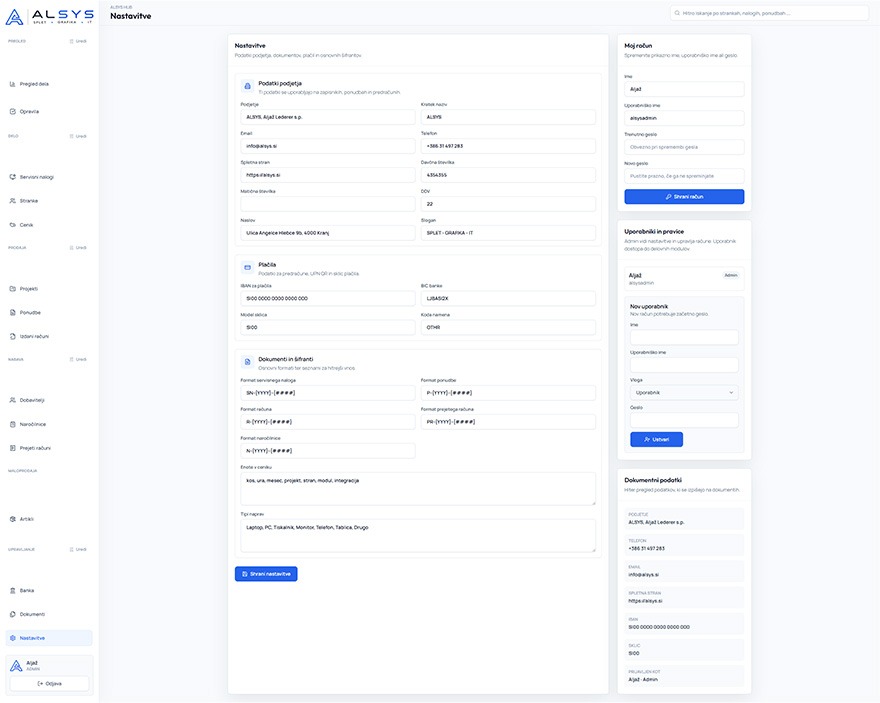
Task: Click the Koda namena field
Action: (508, 328)
